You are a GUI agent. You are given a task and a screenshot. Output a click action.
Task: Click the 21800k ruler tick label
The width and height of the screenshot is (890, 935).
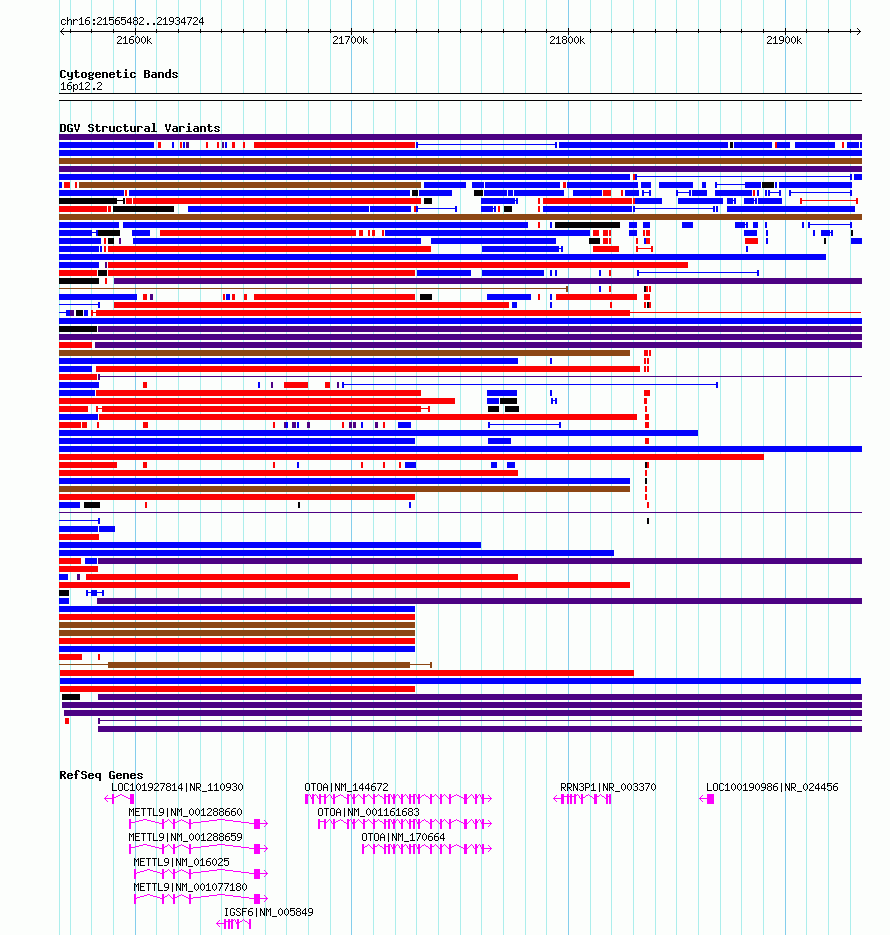pos(567,41)
